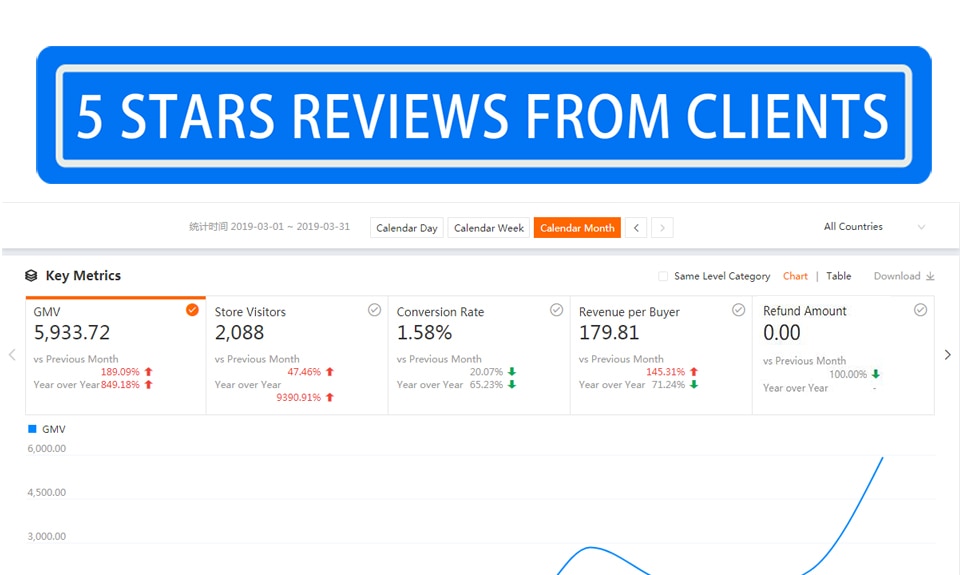The height and width of the screenshot is (575, 960).
Task: Select the Refund Amount metric checkmark
Action: pyautogui.click(x=920, y=310)
